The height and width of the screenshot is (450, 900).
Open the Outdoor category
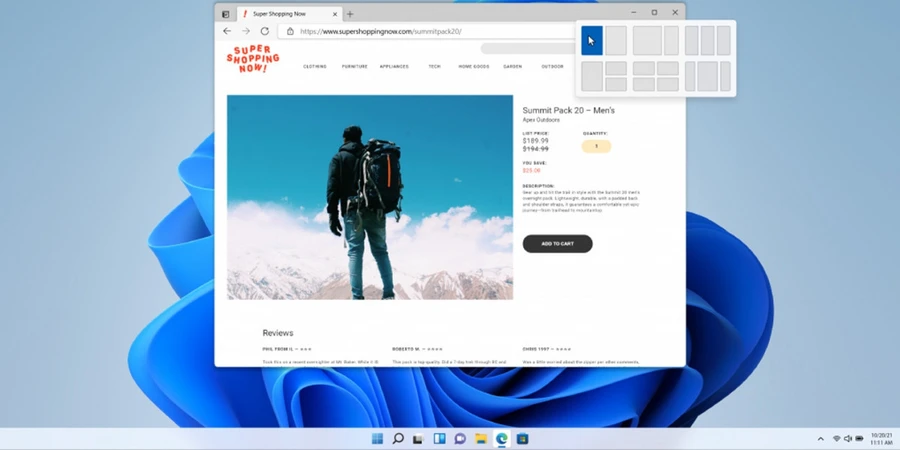pyautogui.click(x=552, y=67)
